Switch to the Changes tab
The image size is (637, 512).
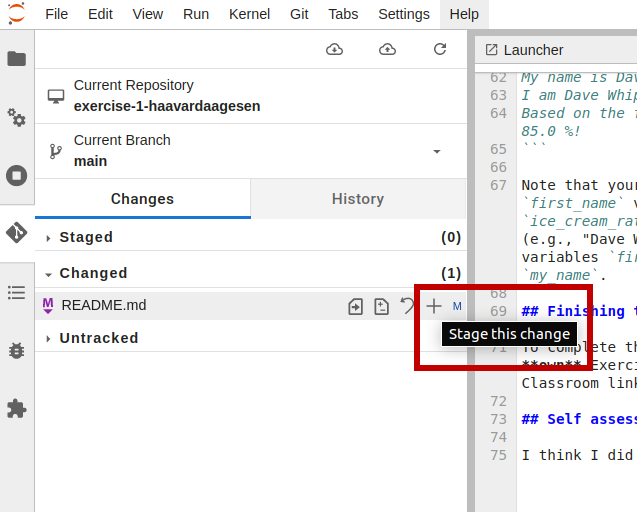(143, 199)
